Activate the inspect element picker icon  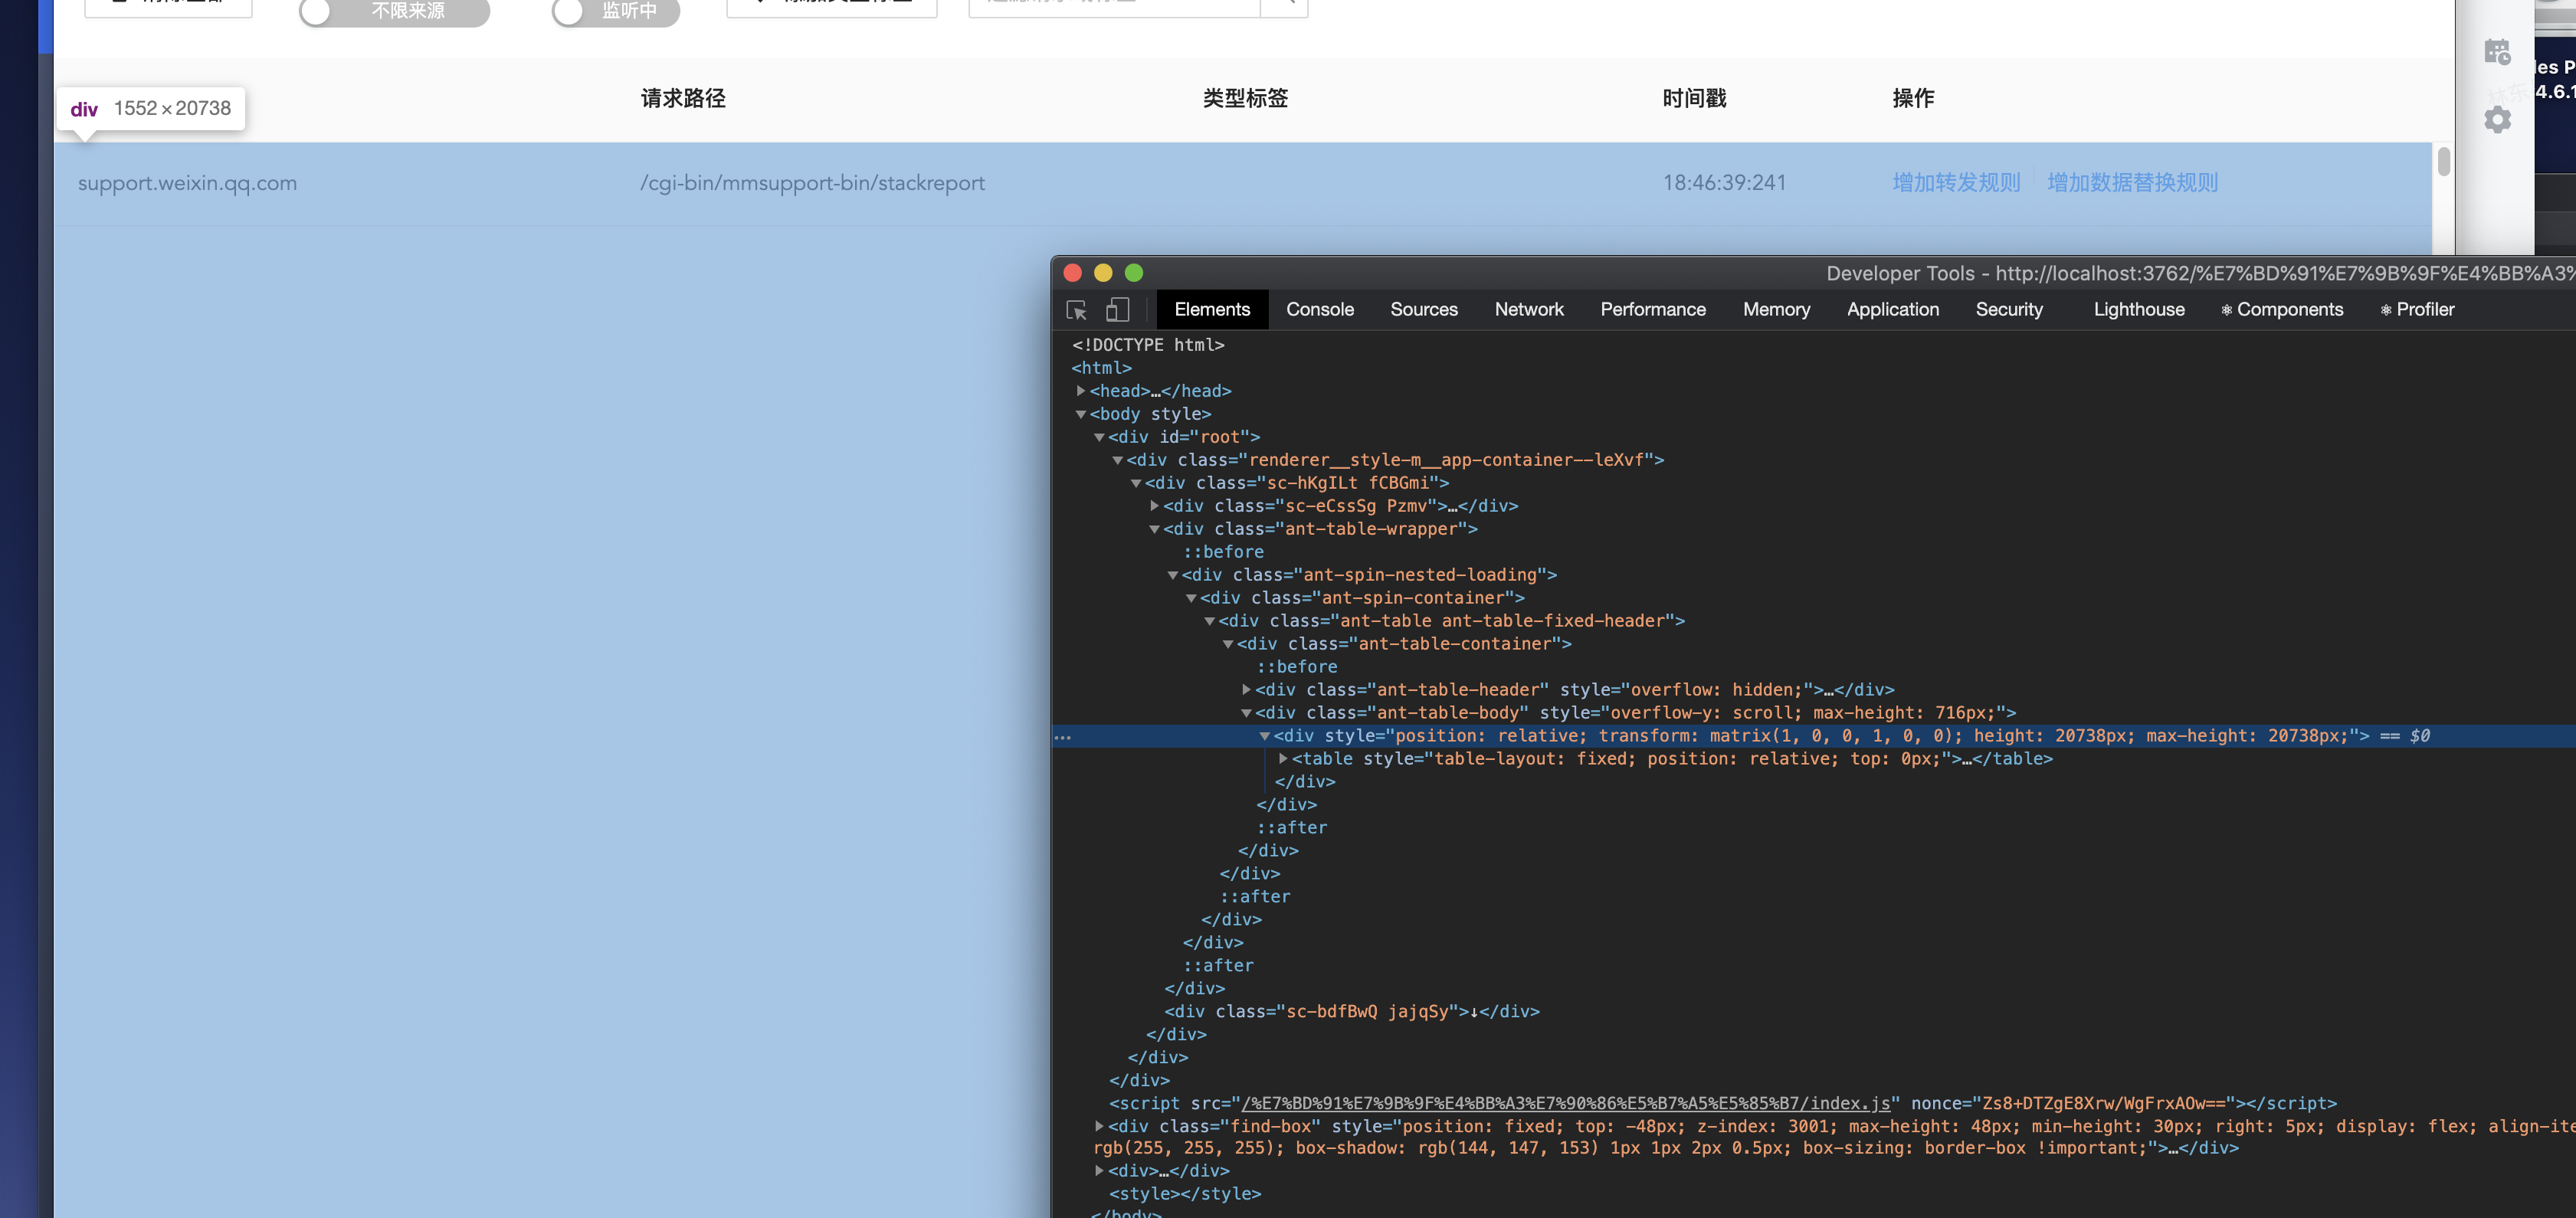1076,310
